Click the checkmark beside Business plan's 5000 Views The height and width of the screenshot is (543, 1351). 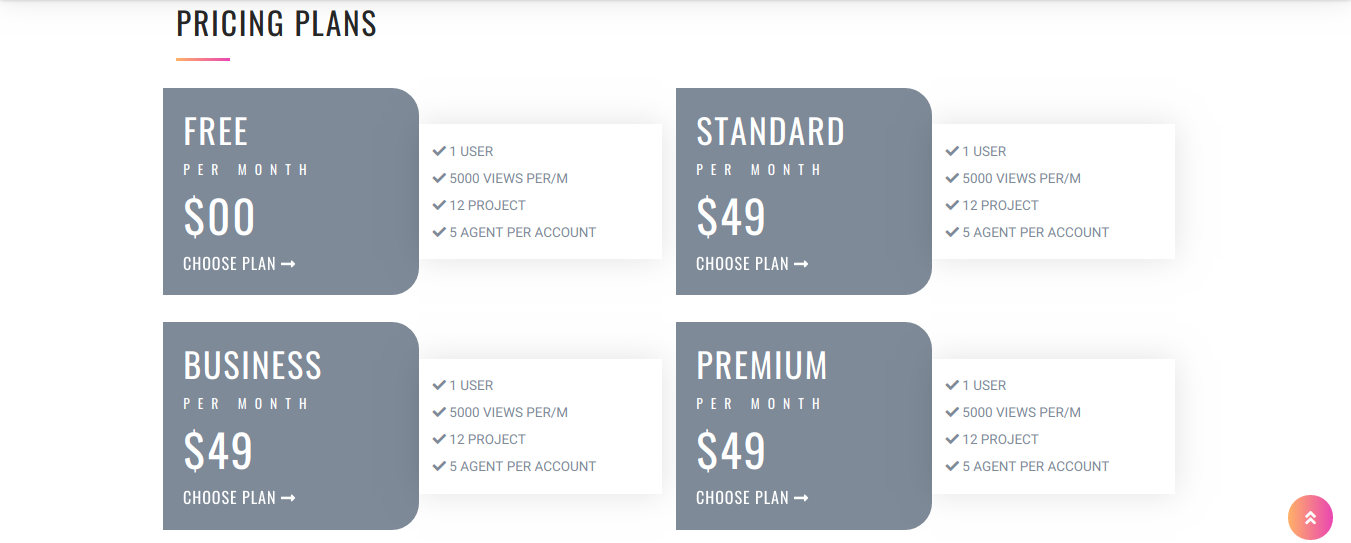click(439, 412)
